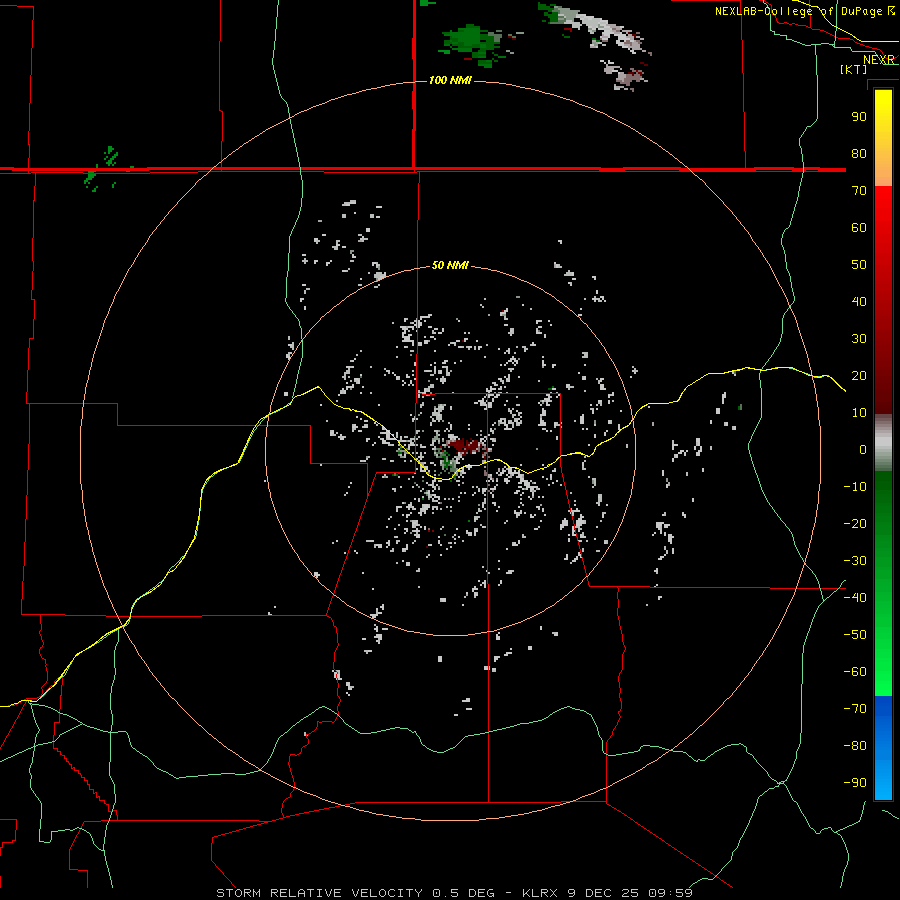Click the 70 value on the velocity scale

coord(859,191)
